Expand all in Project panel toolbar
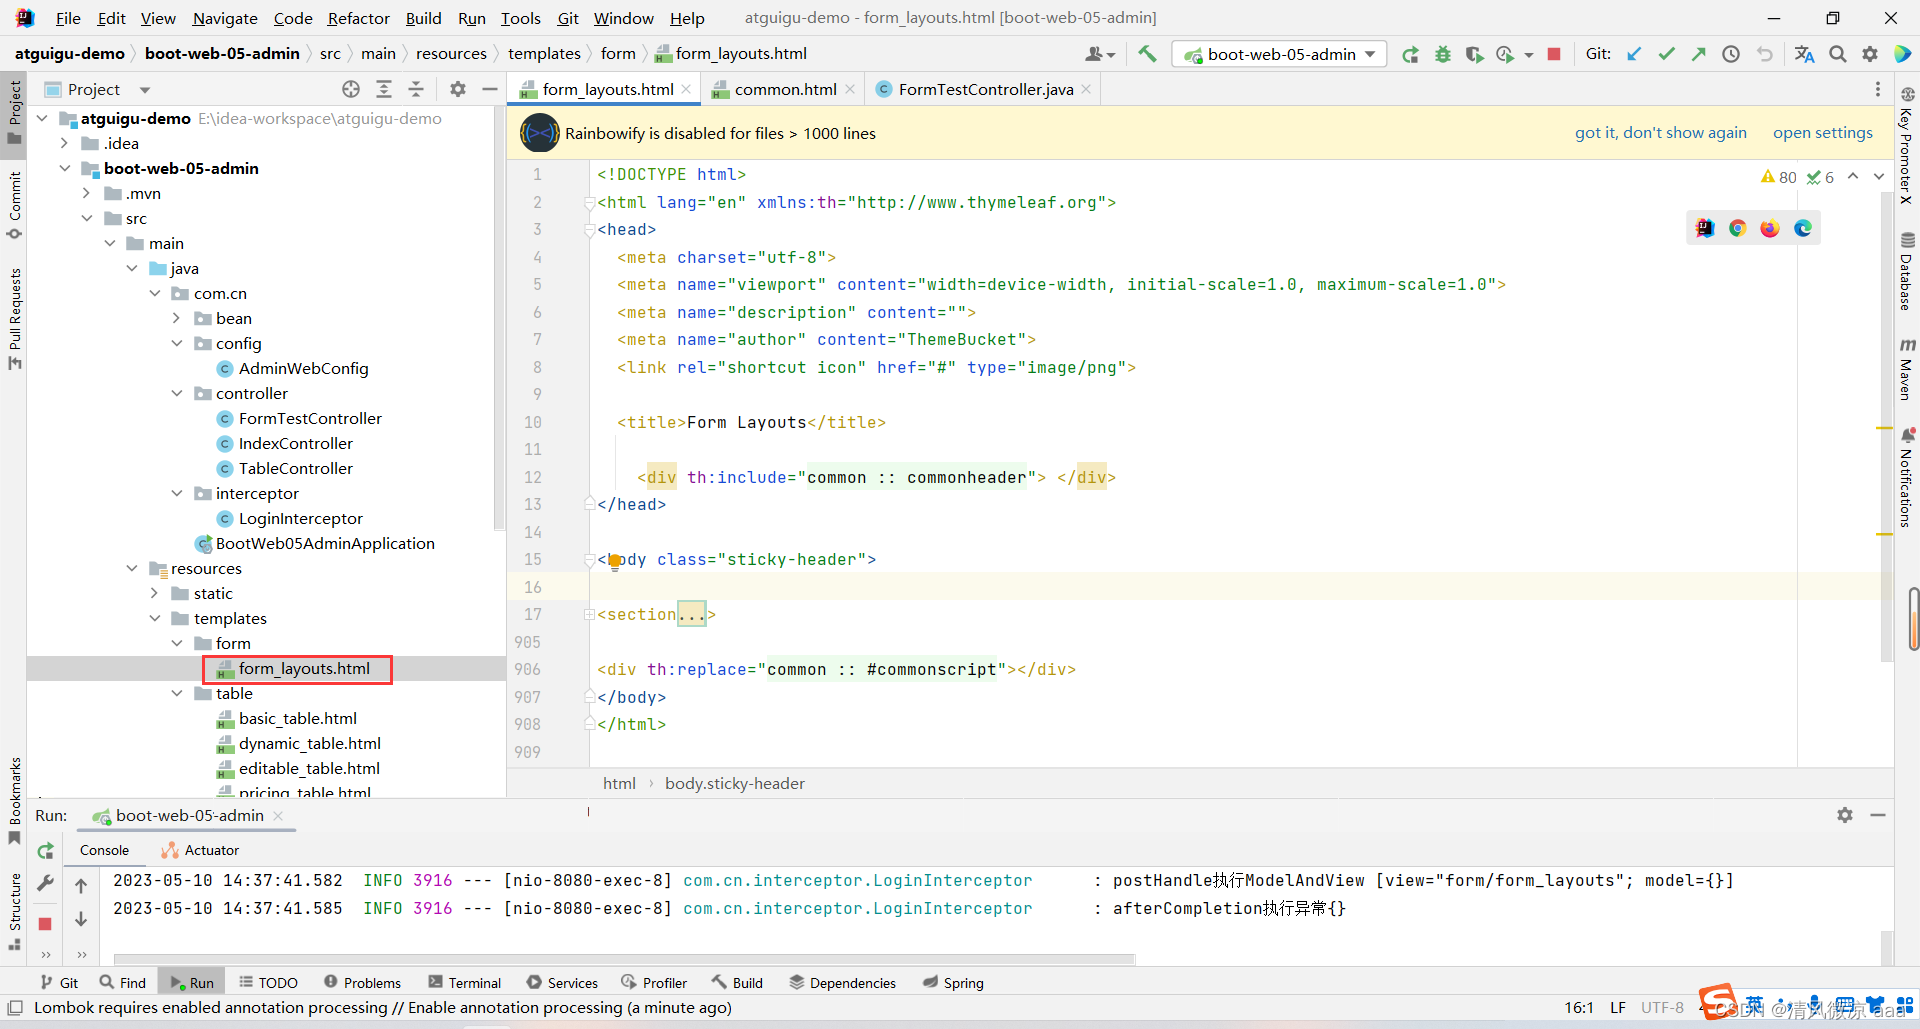The width and height of the screenshot is (1920, 1029). [384, 89]
